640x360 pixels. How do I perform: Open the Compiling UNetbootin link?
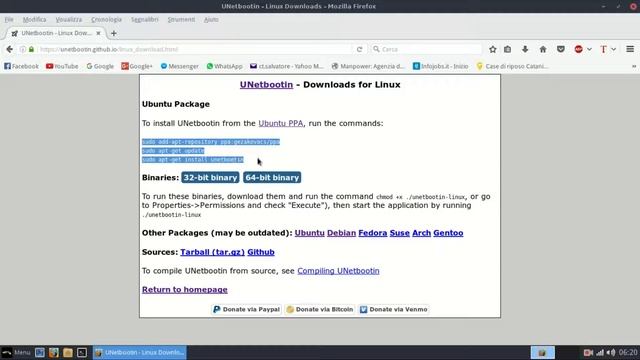click(338, 271)
